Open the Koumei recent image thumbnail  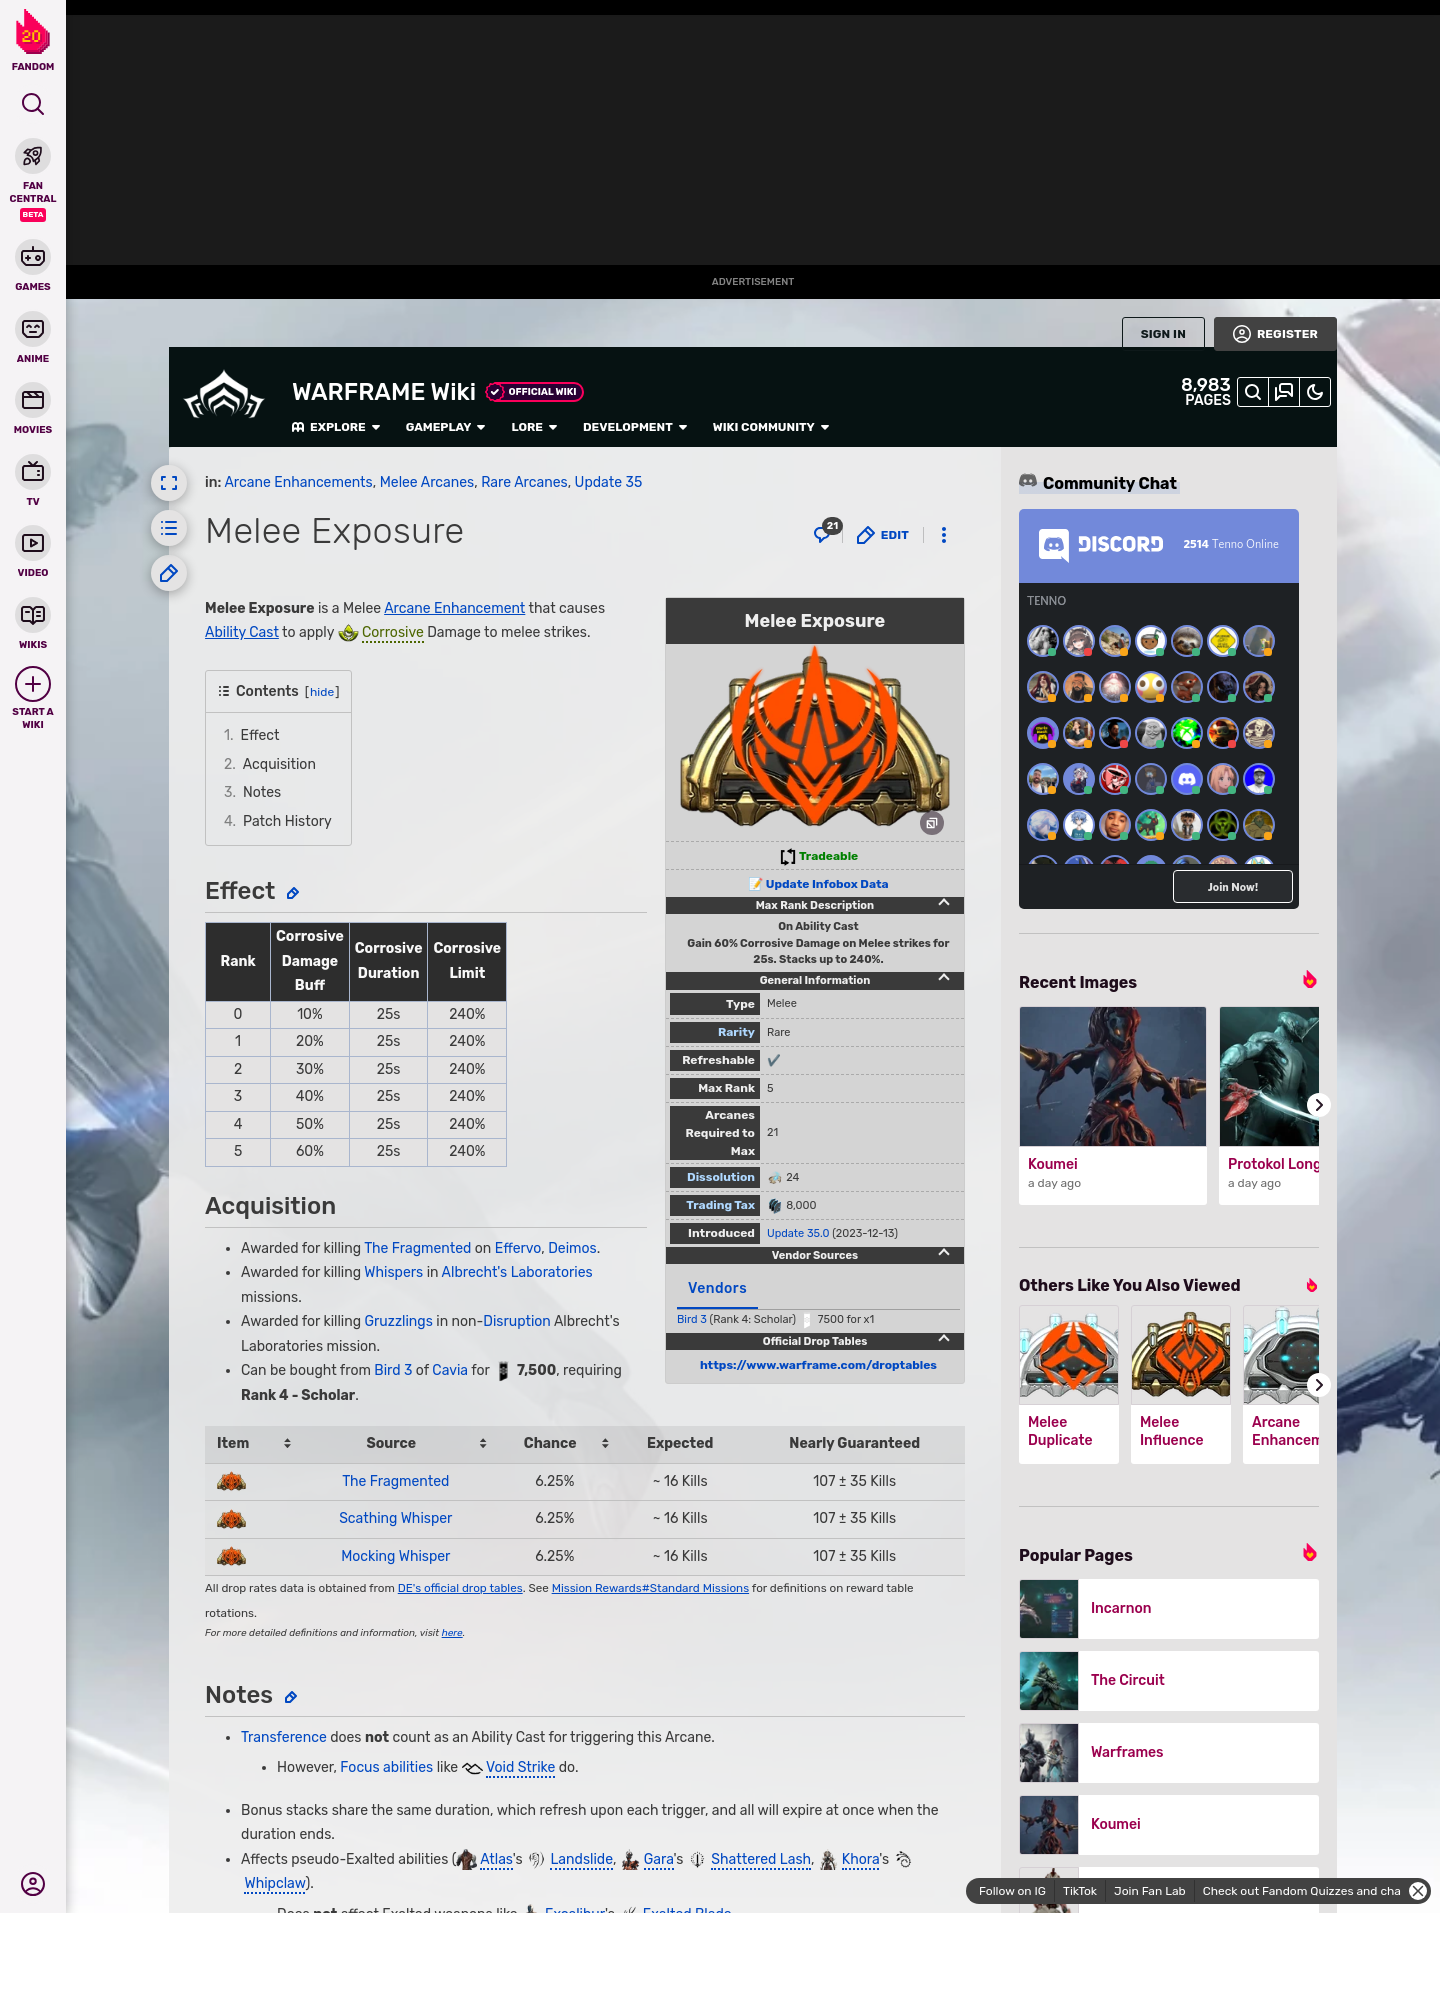tap(1113, 1076)
